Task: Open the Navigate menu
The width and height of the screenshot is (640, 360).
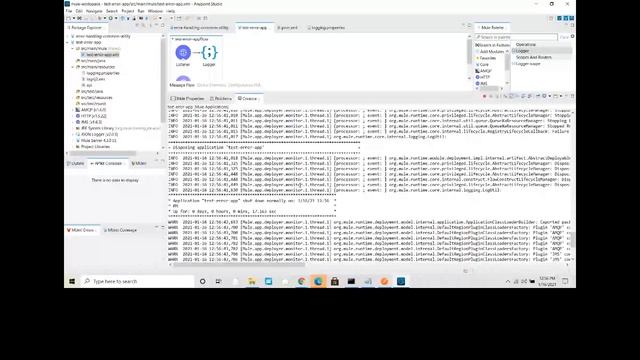Action: point(94,11)
